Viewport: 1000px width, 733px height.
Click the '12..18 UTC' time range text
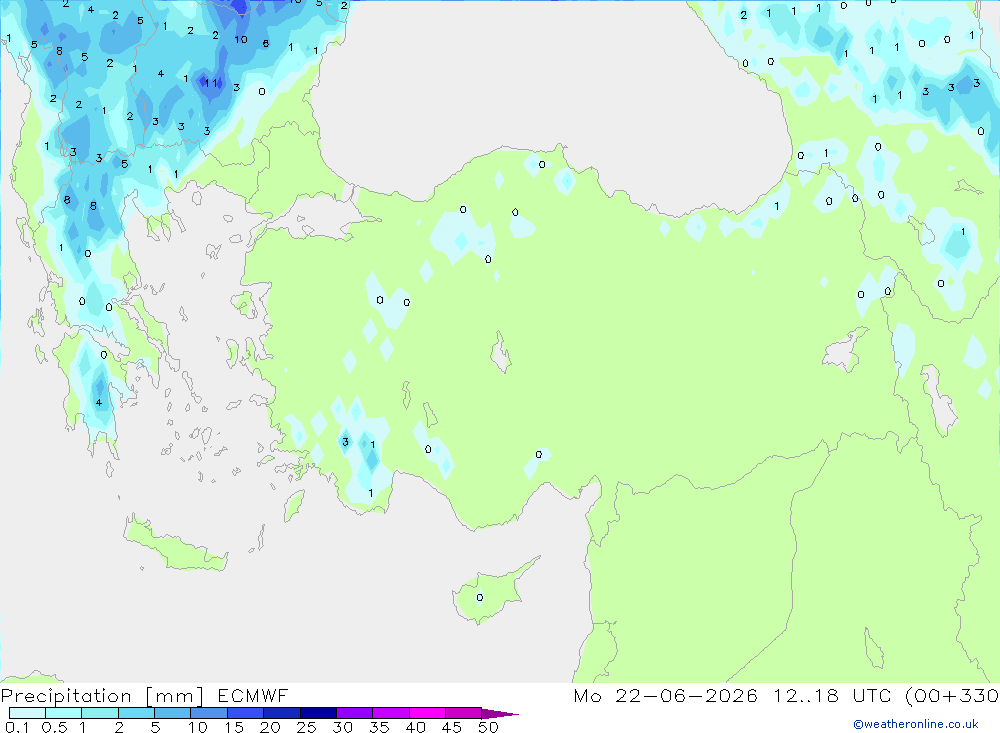[x=832, y=695]
